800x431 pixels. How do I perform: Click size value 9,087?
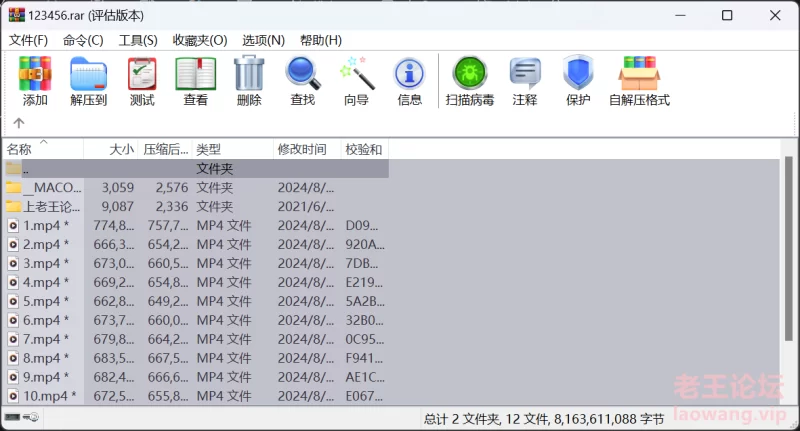point(118,207)
